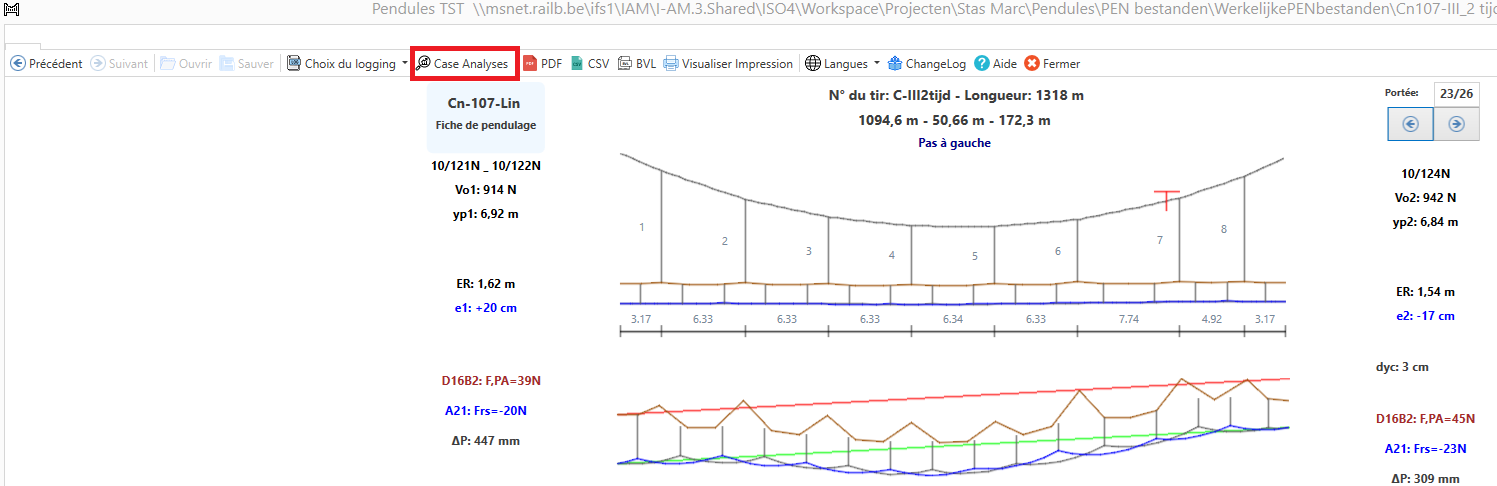The image size is (1497, 486).
Task: Select dropper number 5 in the diagram
Action: click(975, 256)
